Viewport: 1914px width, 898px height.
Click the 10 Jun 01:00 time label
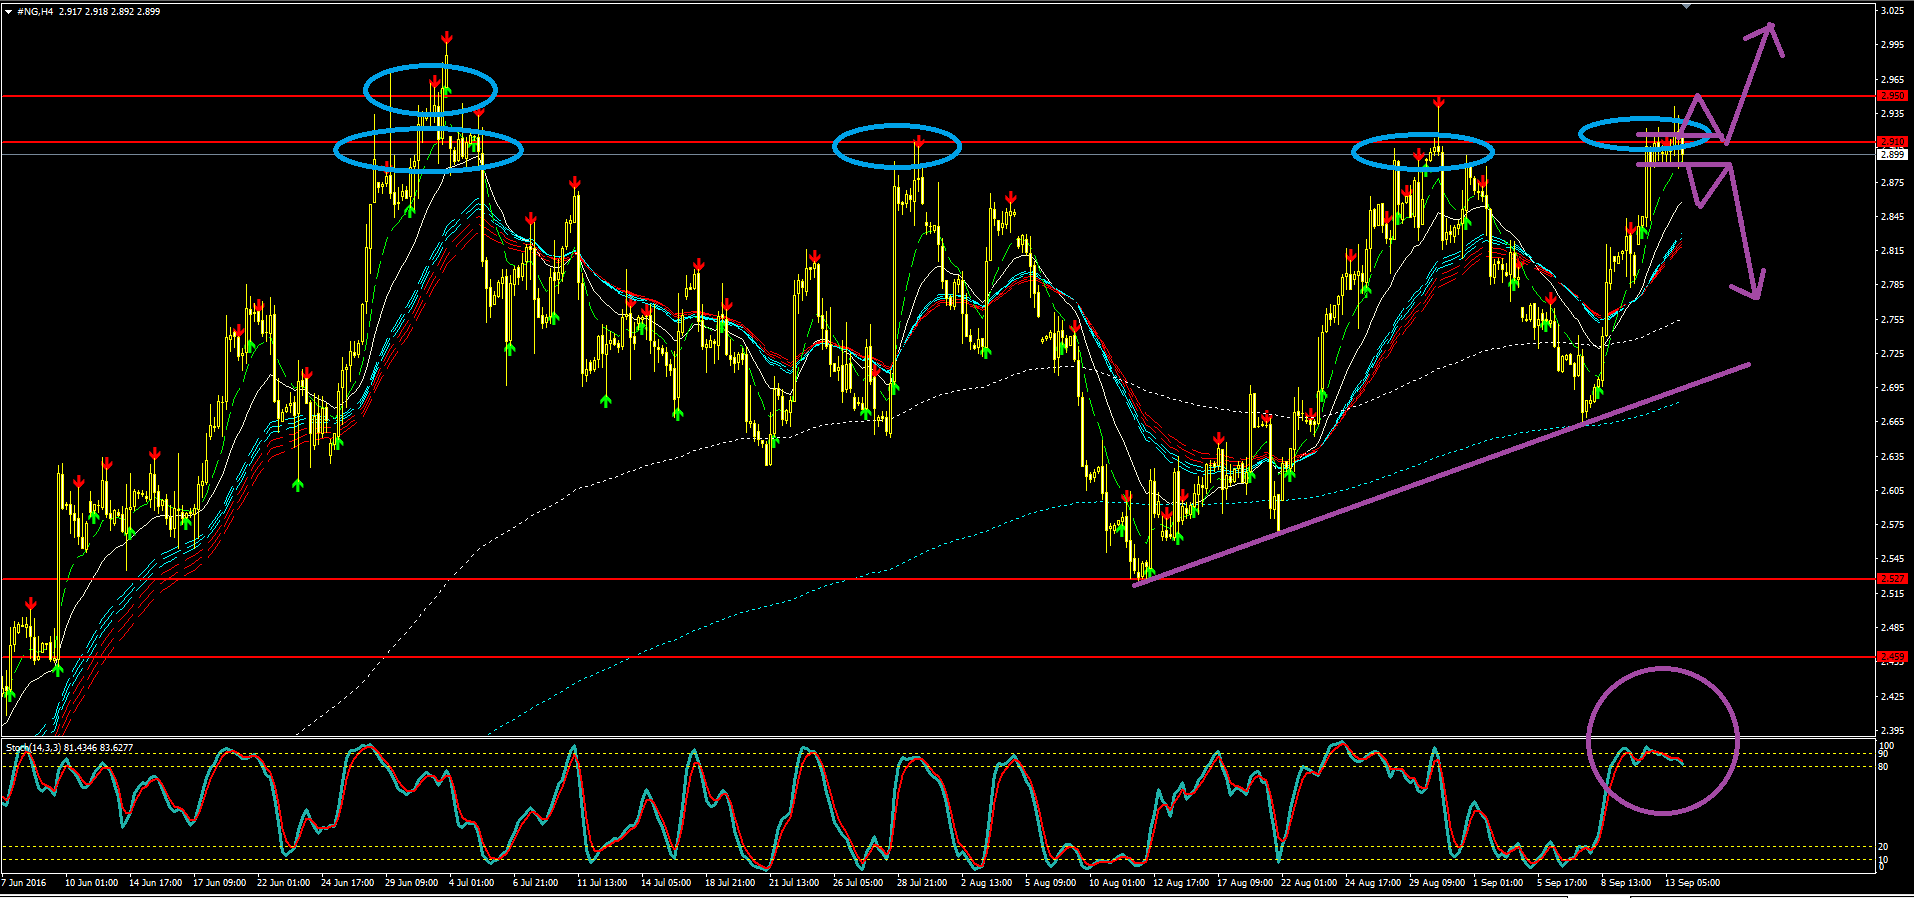pyautogui.click(x=92, y=883)
